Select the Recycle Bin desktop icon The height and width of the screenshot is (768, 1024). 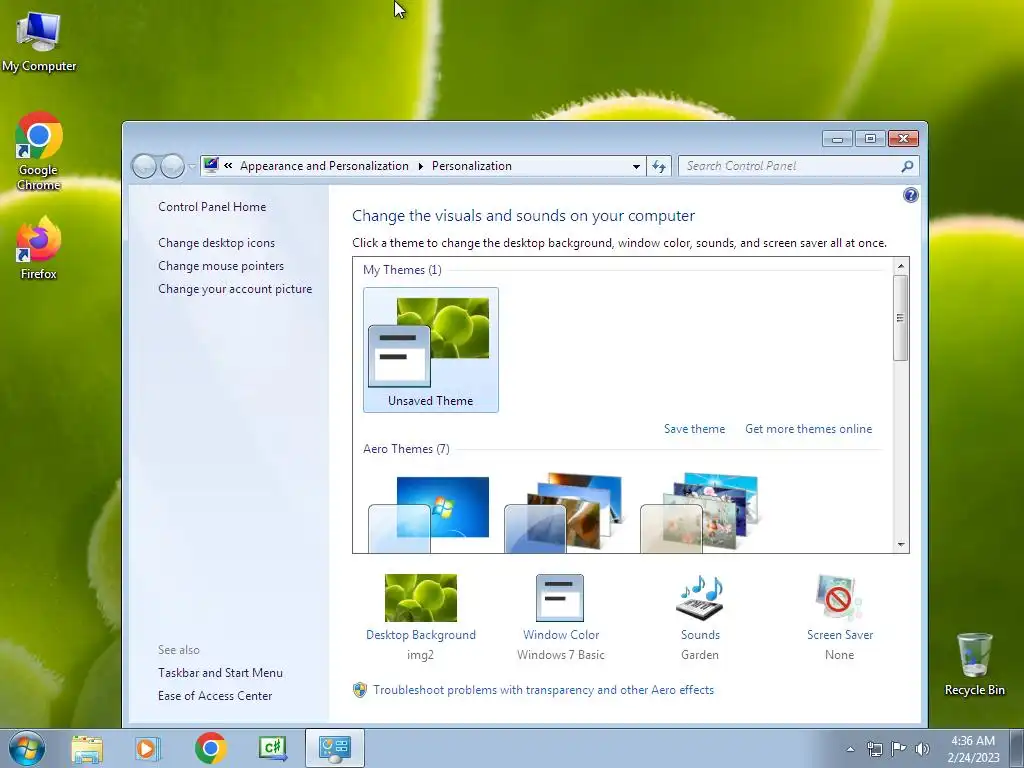pos(974,664)
